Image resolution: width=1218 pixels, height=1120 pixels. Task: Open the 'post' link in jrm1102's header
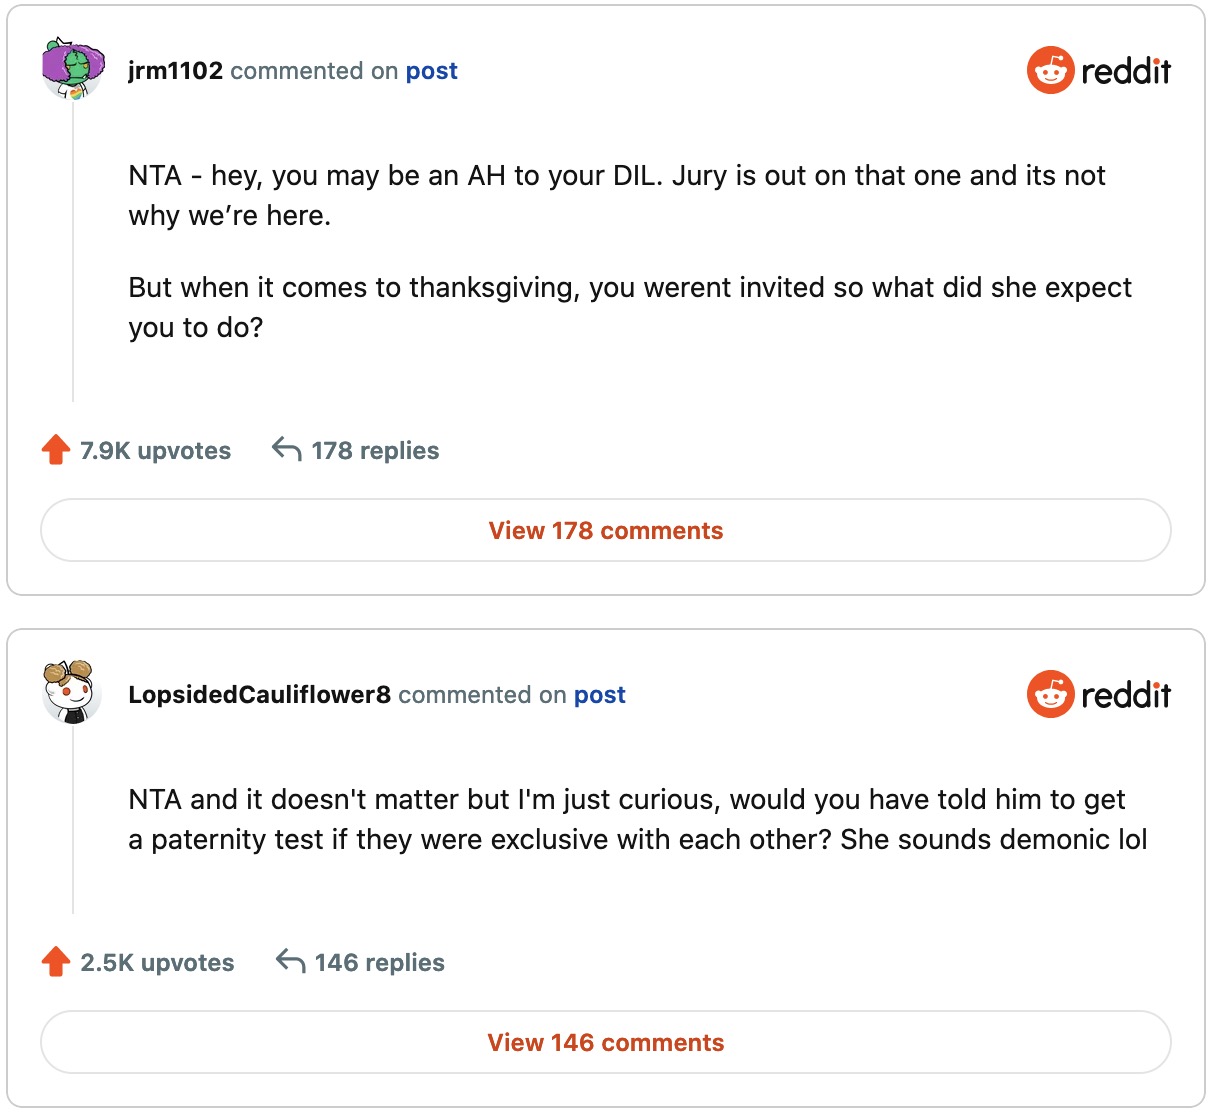coord(431,71)
